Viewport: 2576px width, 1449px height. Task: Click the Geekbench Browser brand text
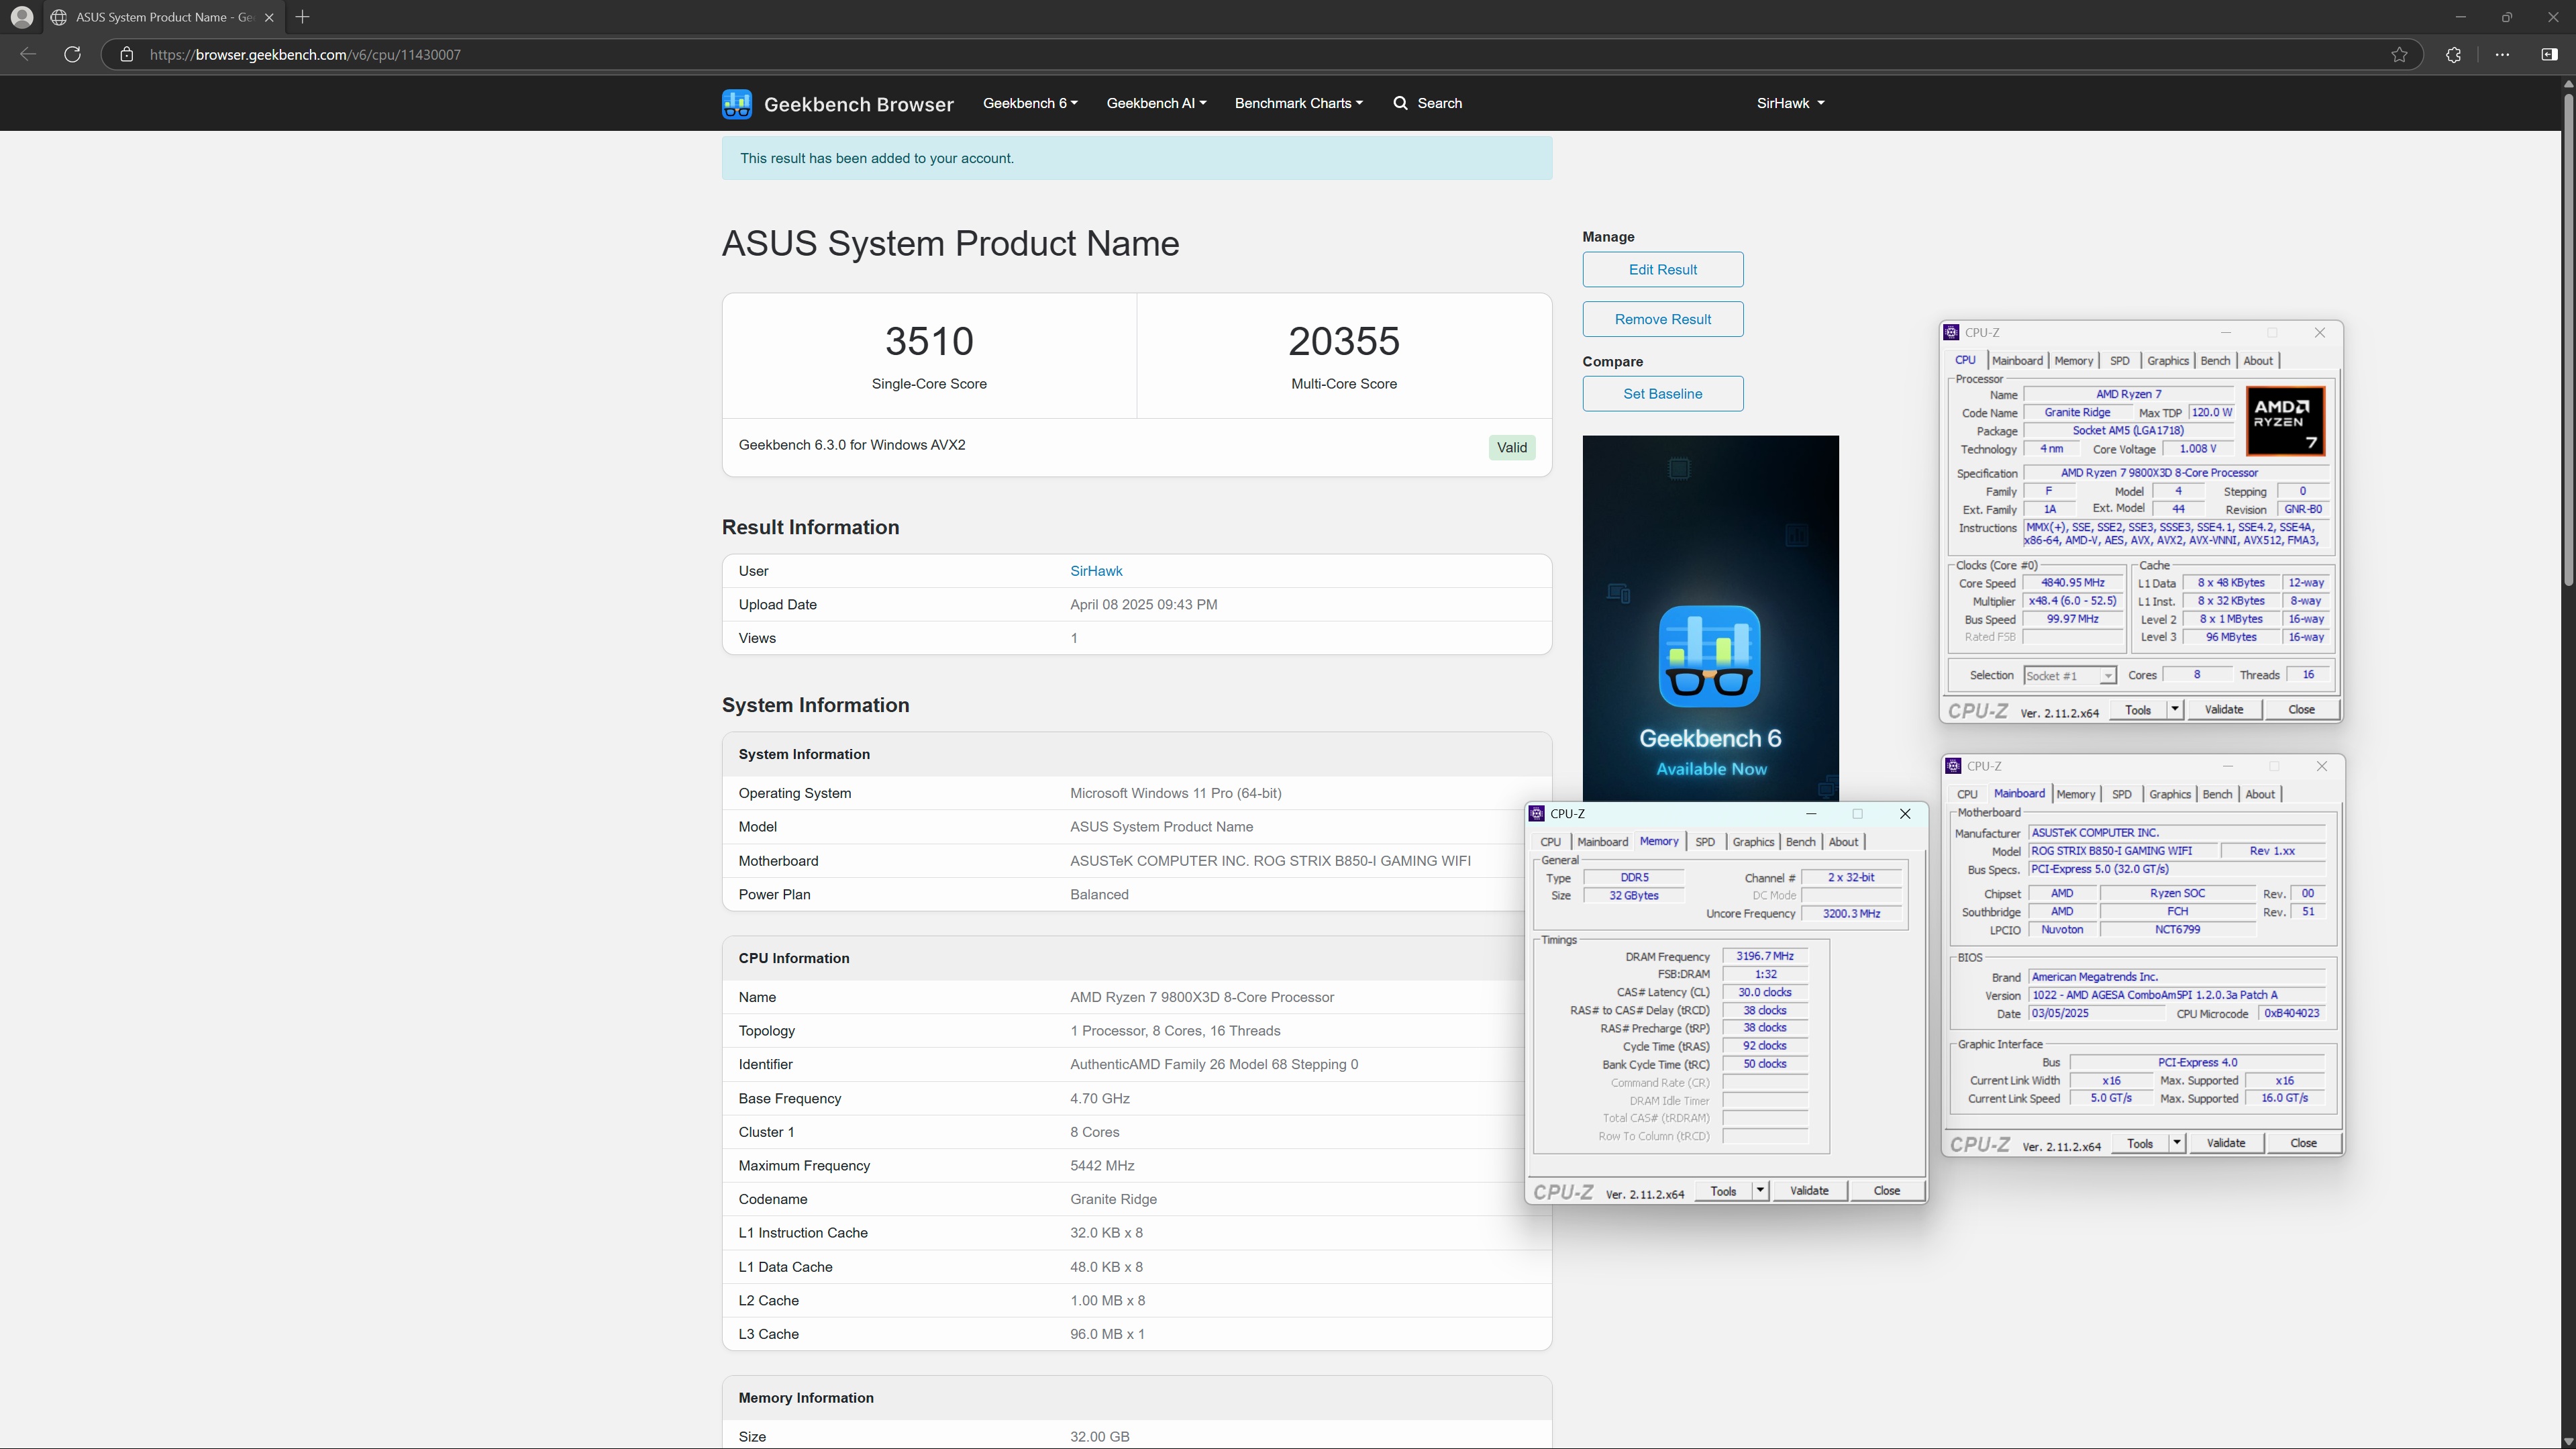(x=858, y=104)
